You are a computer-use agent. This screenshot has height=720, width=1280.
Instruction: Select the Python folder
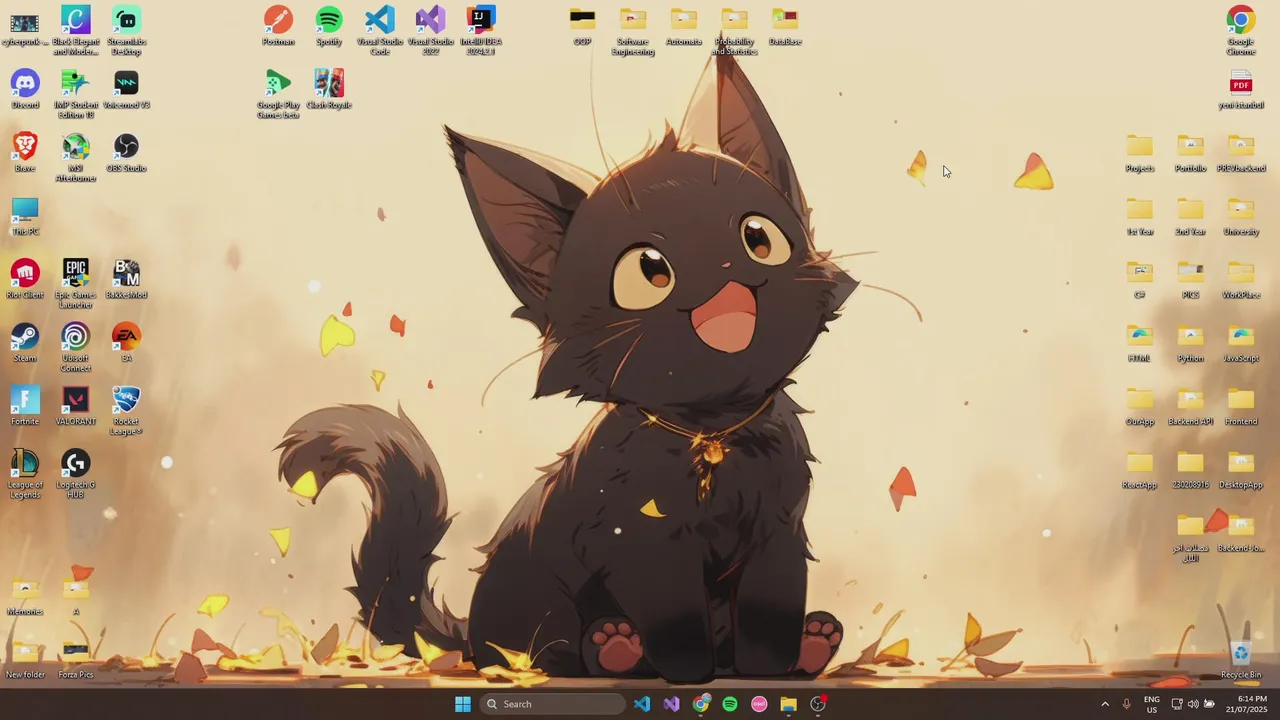pos(1190,343)
